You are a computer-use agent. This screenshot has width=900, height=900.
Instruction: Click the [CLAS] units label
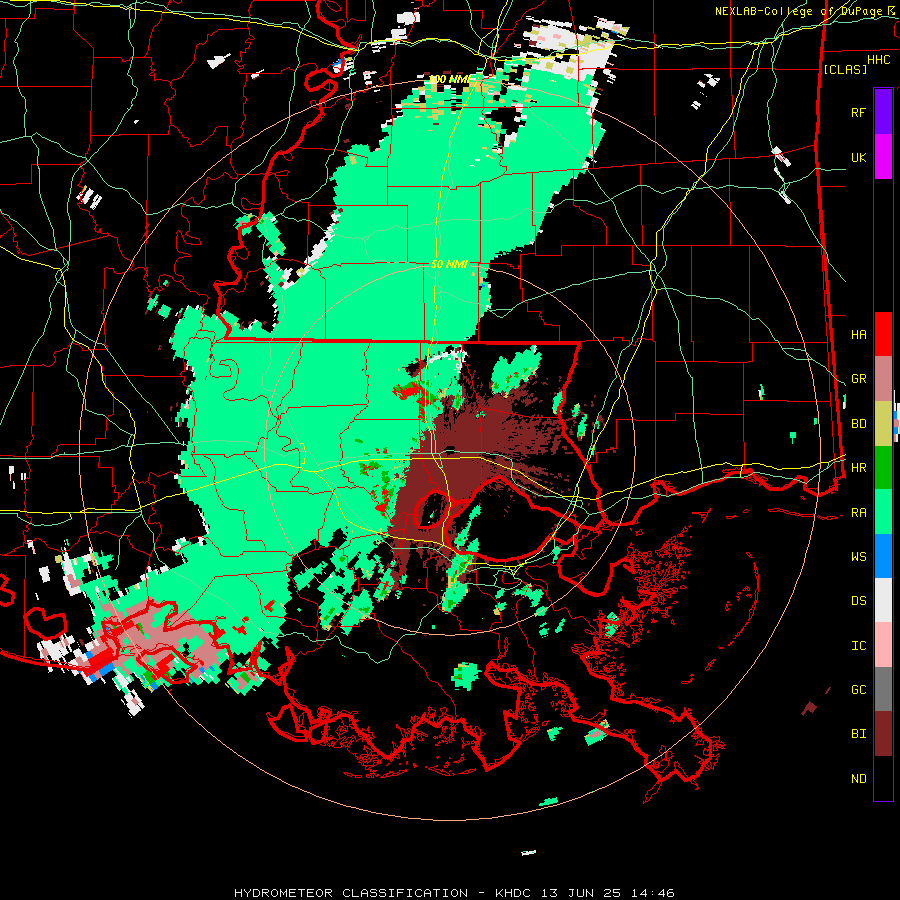(845, 69)
